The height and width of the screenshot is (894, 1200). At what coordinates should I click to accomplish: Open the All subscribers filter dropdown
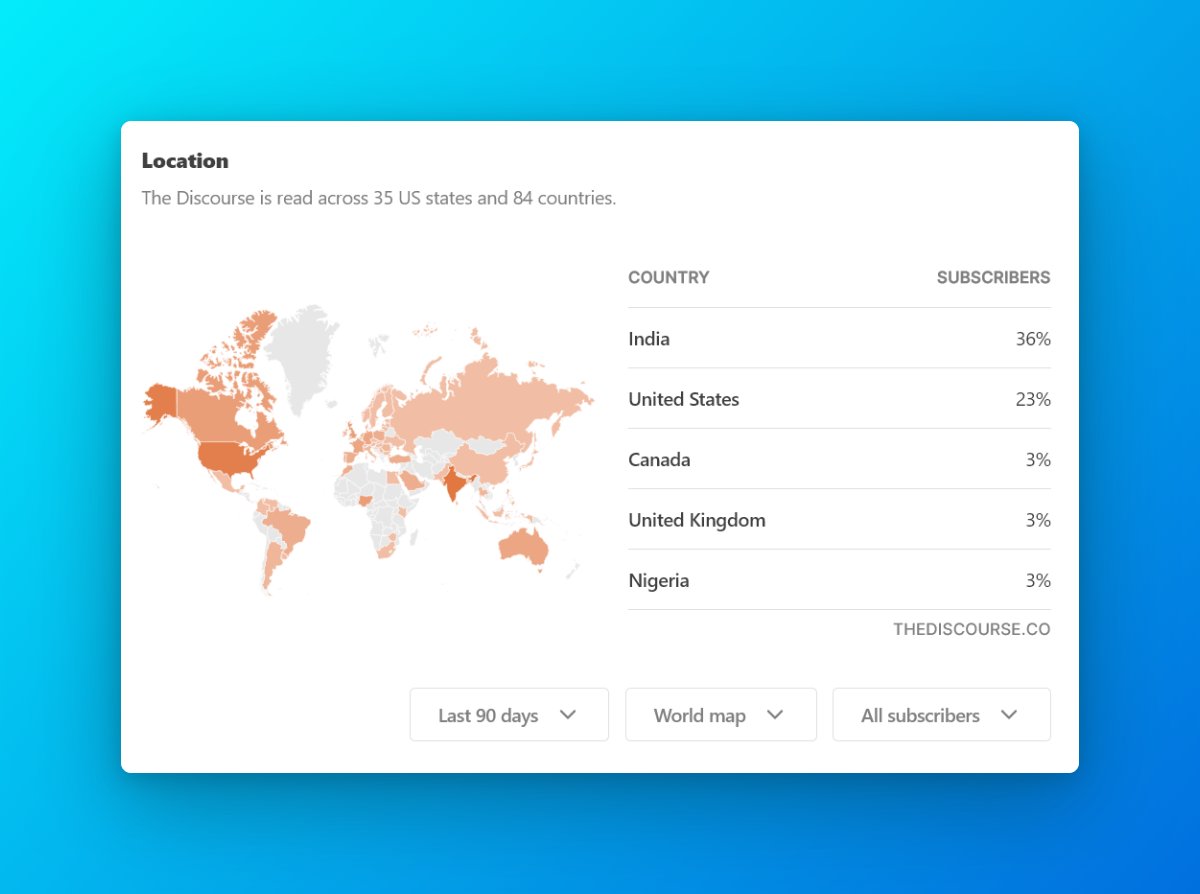tap(939, 715)
